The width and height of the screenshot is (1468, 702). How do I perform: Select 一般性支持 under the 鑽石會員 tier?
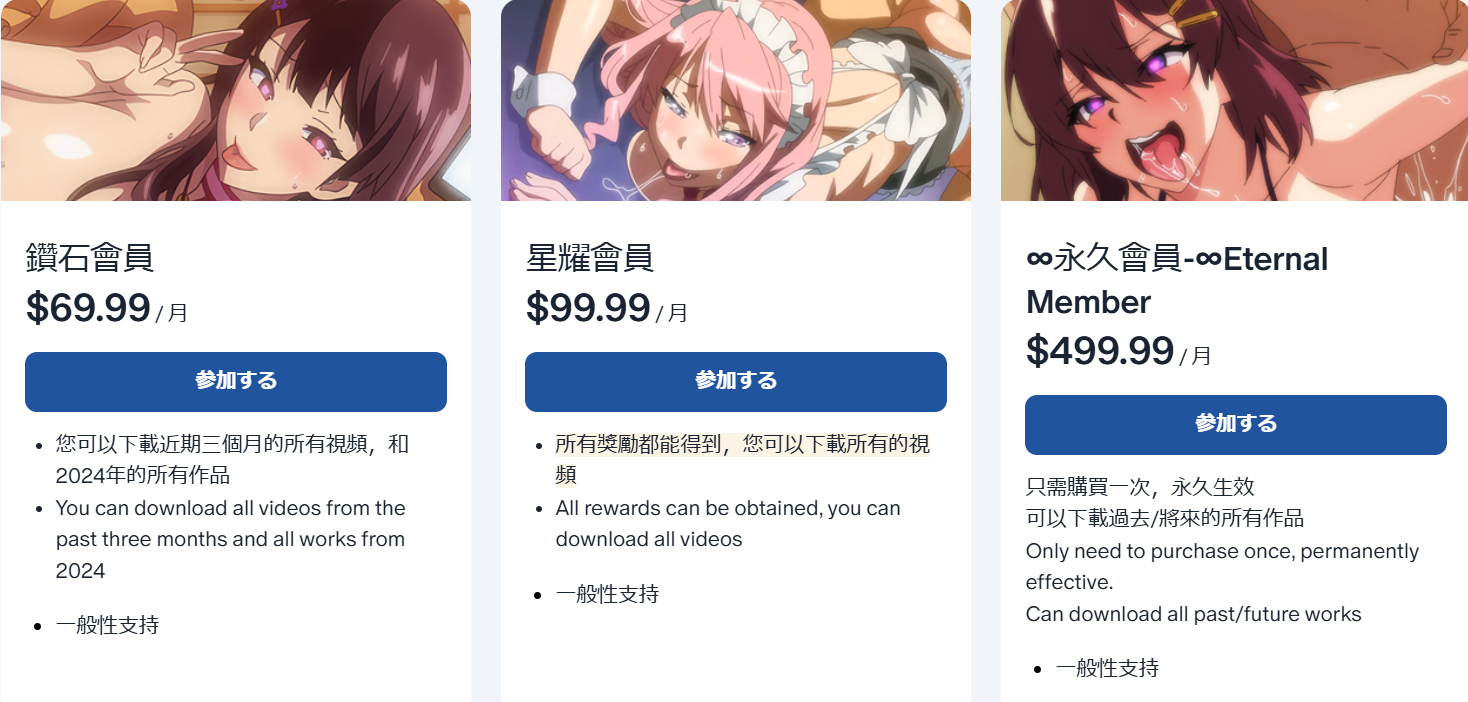pyautogui.click(x=107, y=626)
